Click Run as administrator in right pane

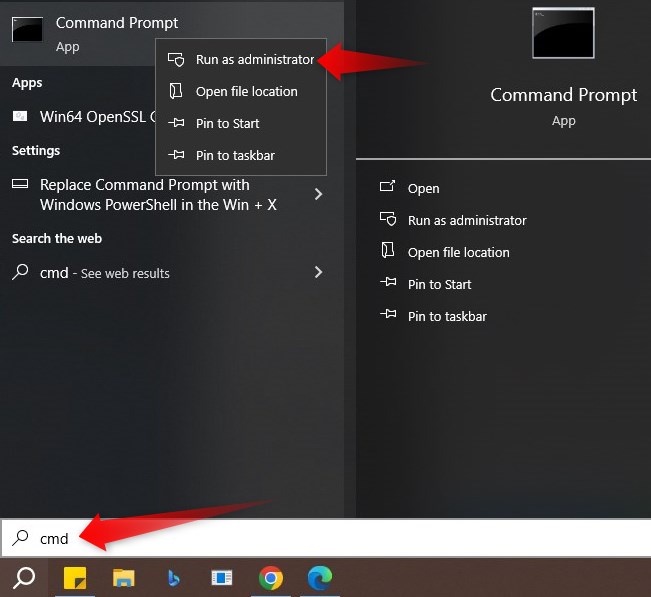466,221
